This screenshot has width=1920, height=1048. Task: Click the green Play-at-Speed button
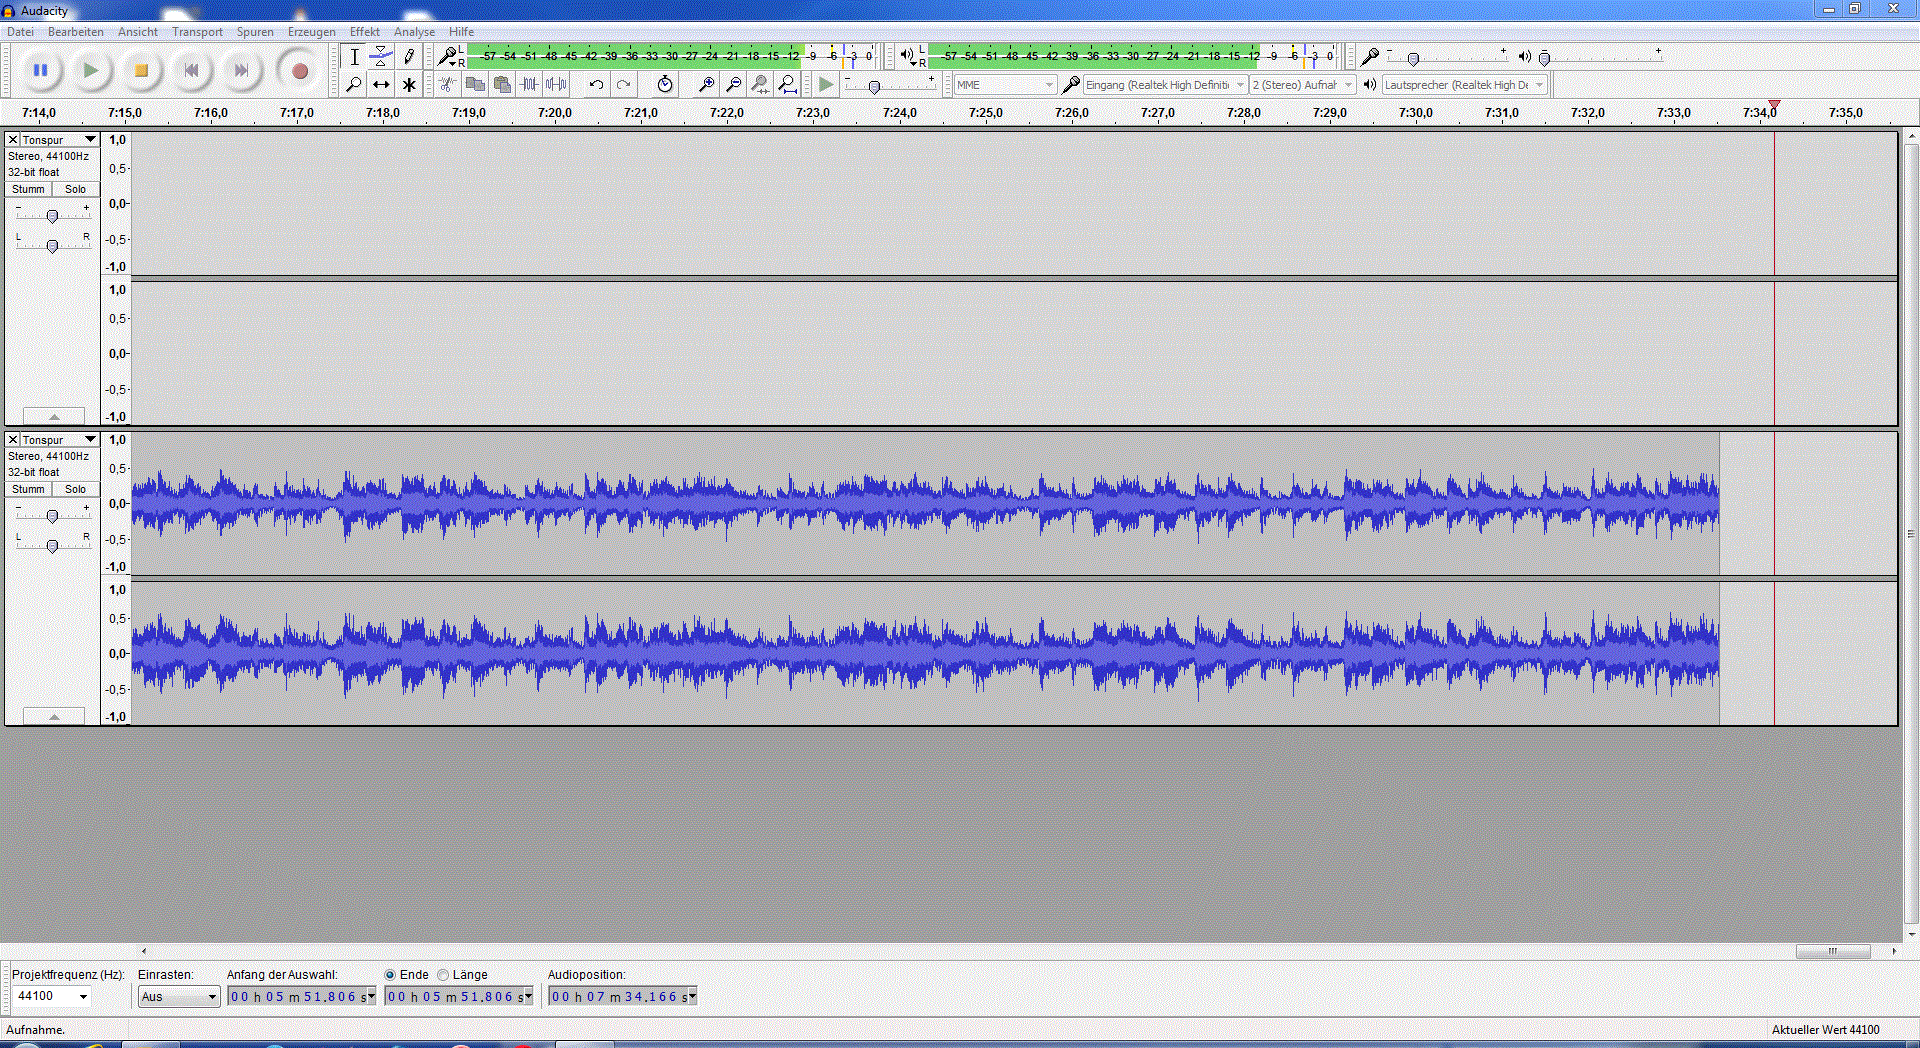coord(825,85)
